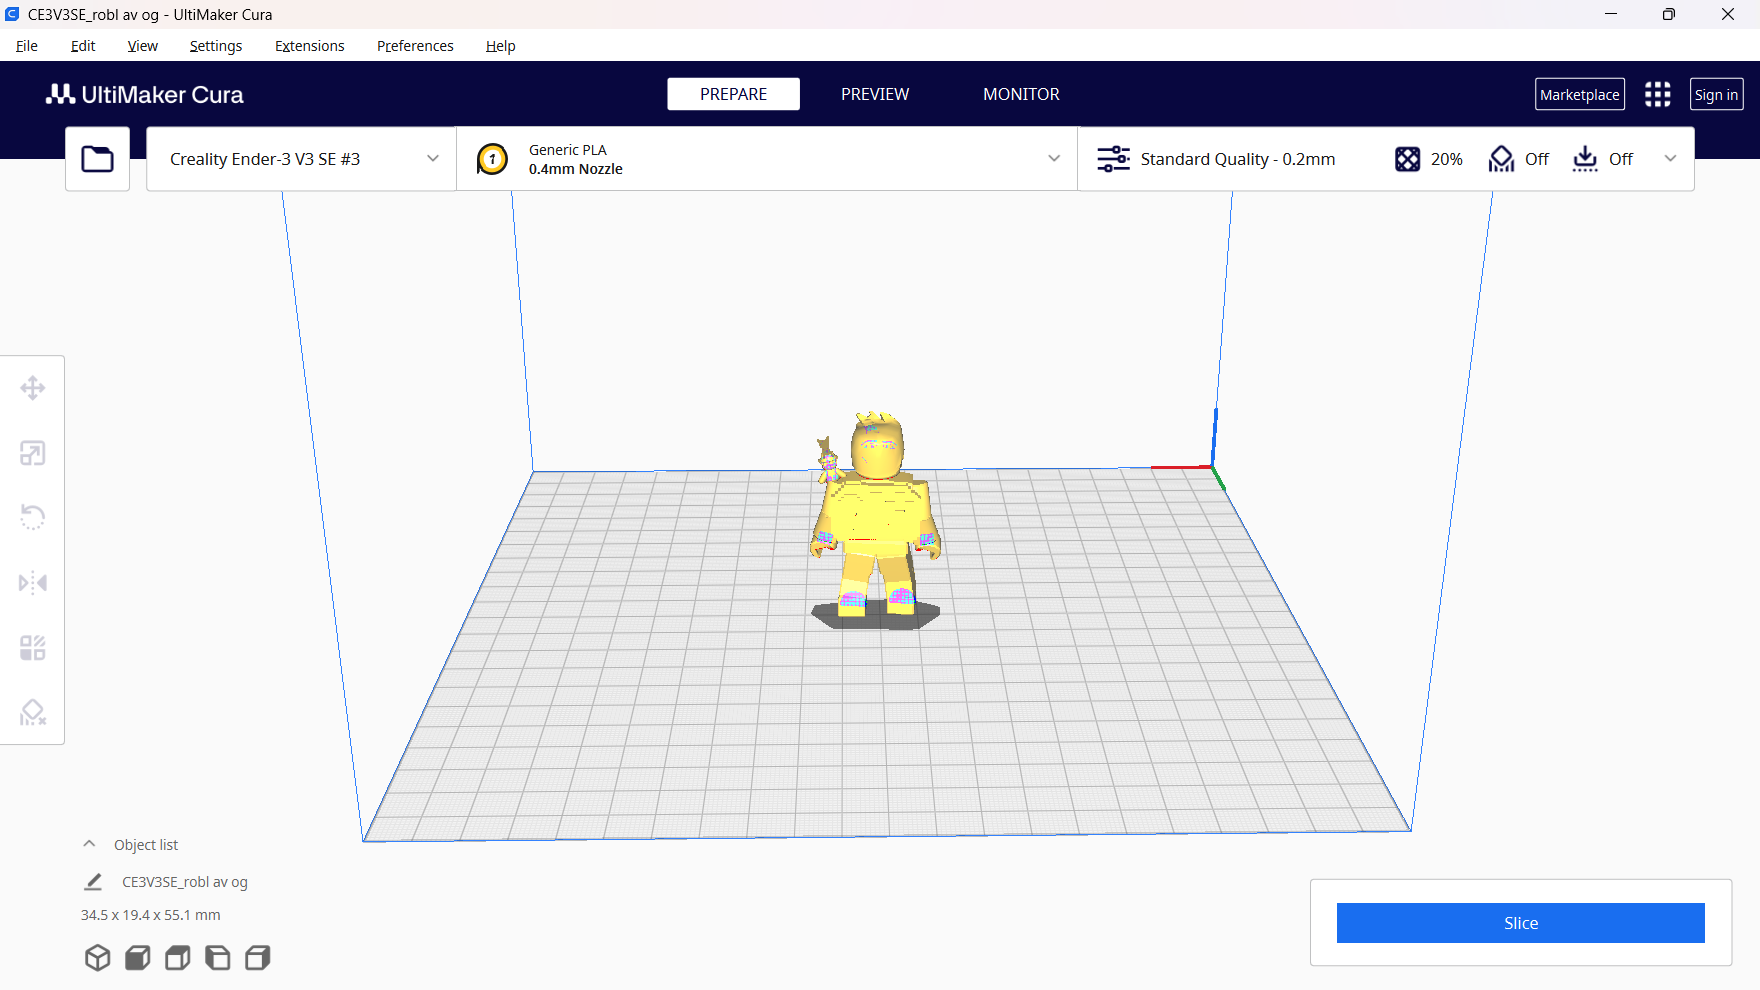Switch to right side view cube icon

257,958
